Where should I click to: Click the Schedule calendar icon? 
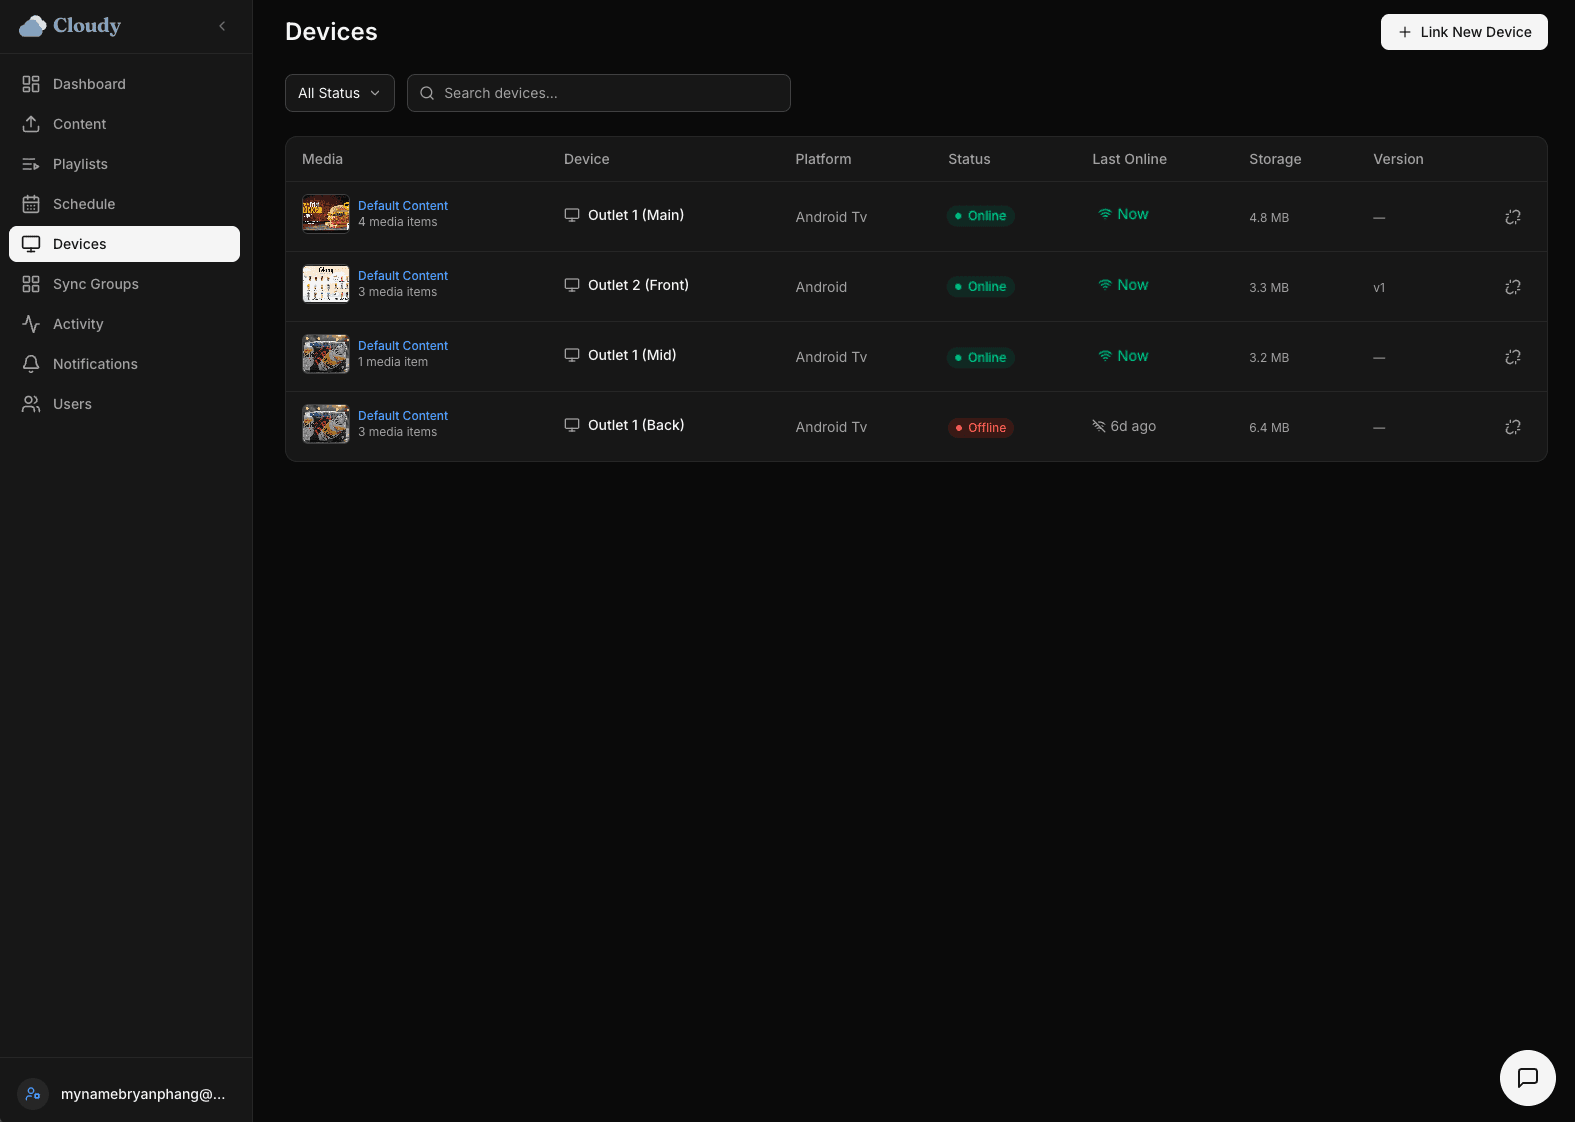(x=31, y=204)
